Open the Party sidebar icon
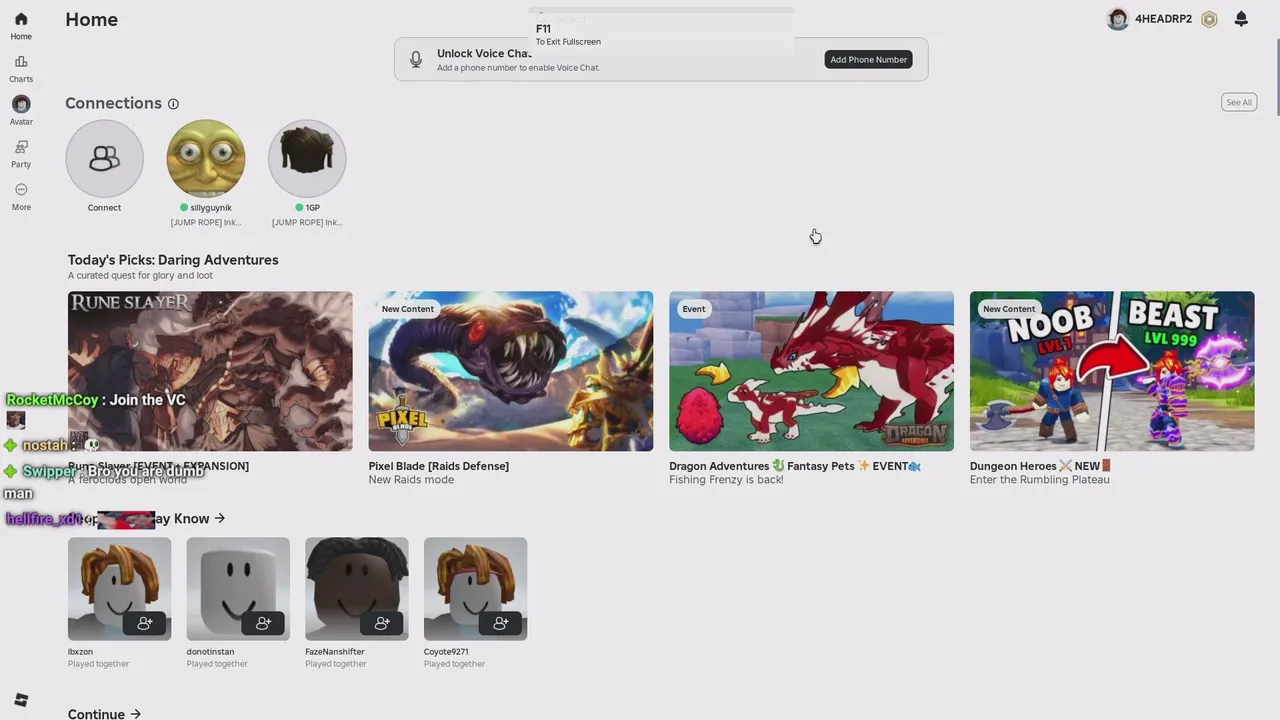This screenshot has width=1280, height=720. point(21,147)
